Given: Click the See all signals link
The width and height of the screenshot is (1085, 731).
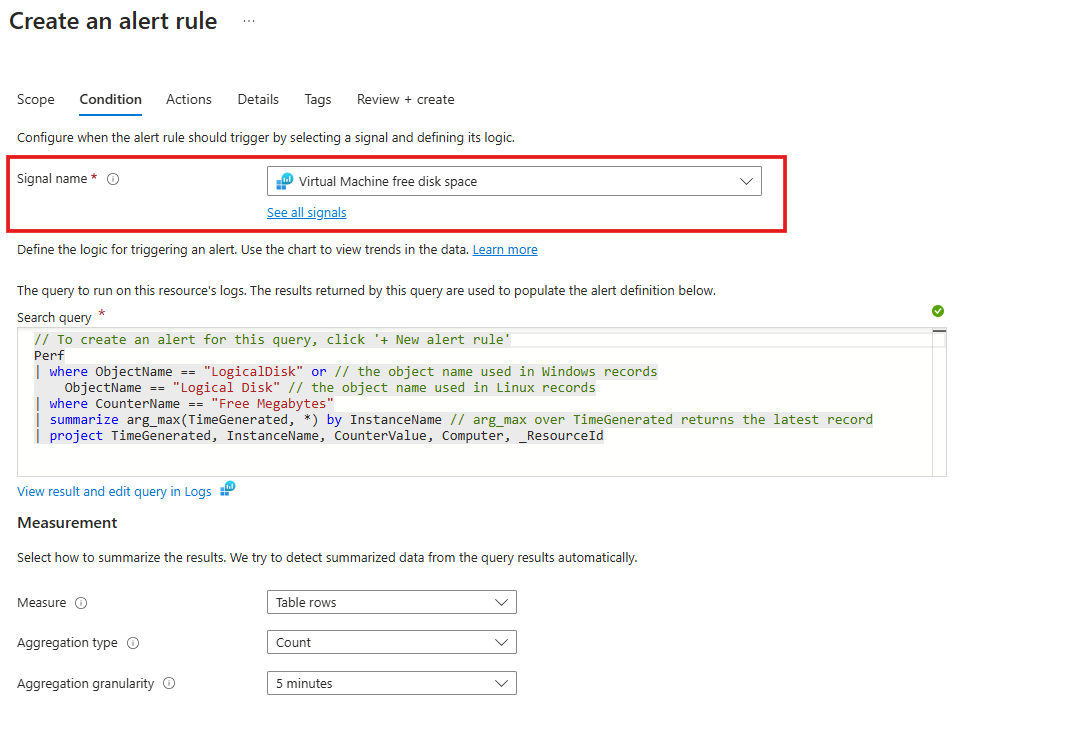Looking at the screenshot, I should pos(307,213).
